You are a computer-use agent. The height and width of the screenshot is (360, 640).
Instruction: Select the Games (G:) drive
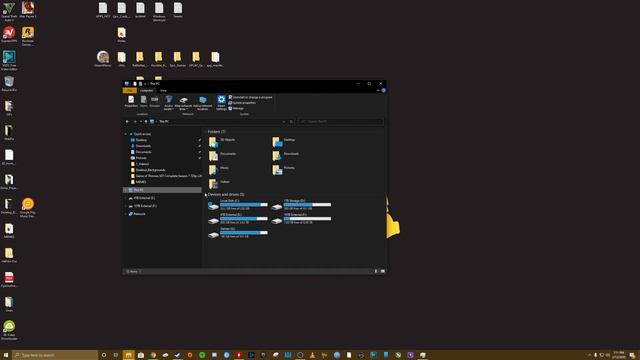point(238,232)
